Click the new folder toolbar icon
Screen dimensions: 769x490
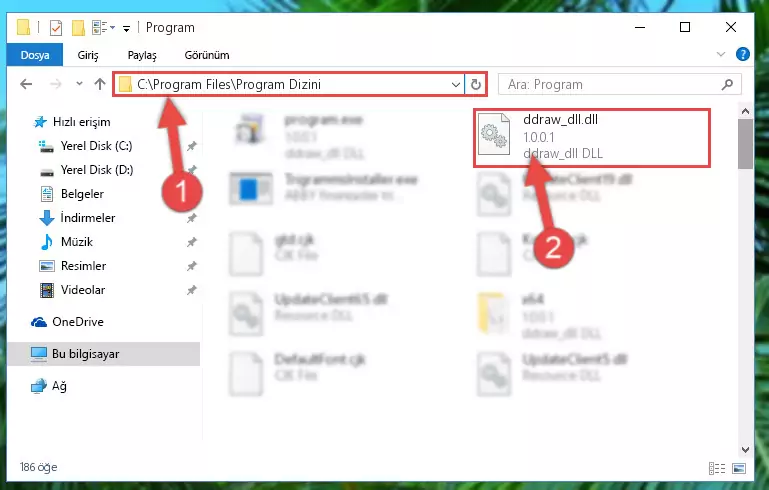[78, 27]
